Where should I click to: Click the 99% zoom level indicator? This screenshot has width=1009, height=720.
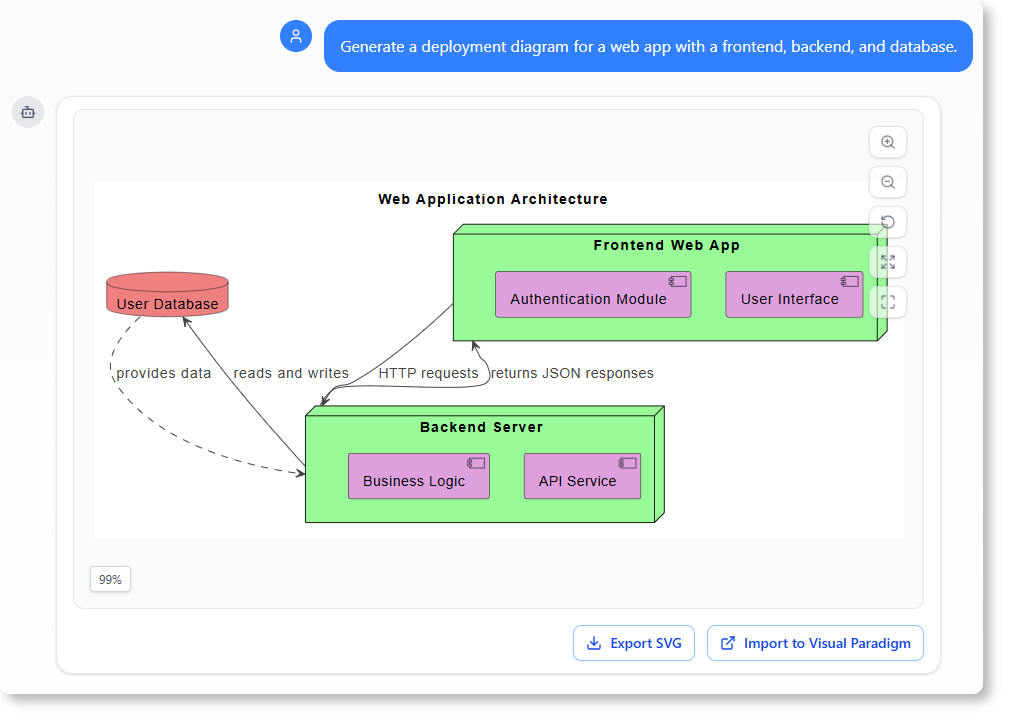pos(110,579)
